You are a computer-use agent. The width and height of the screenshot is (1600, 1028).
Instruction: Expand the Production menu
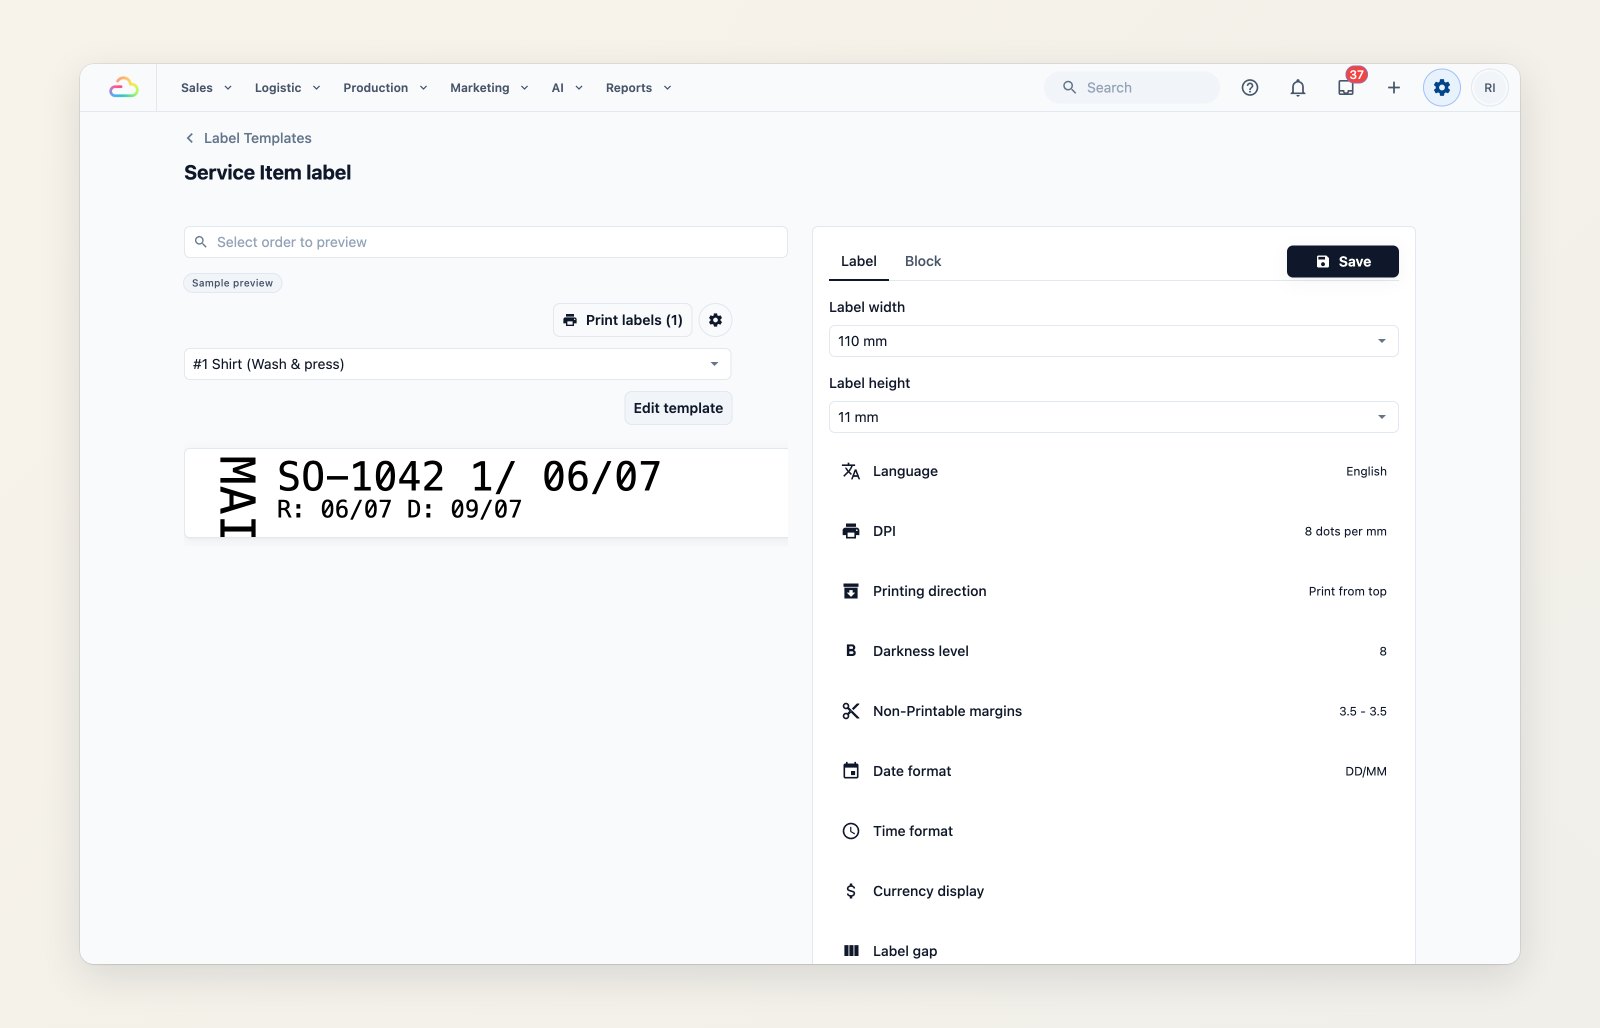click(x=385, y=88)
